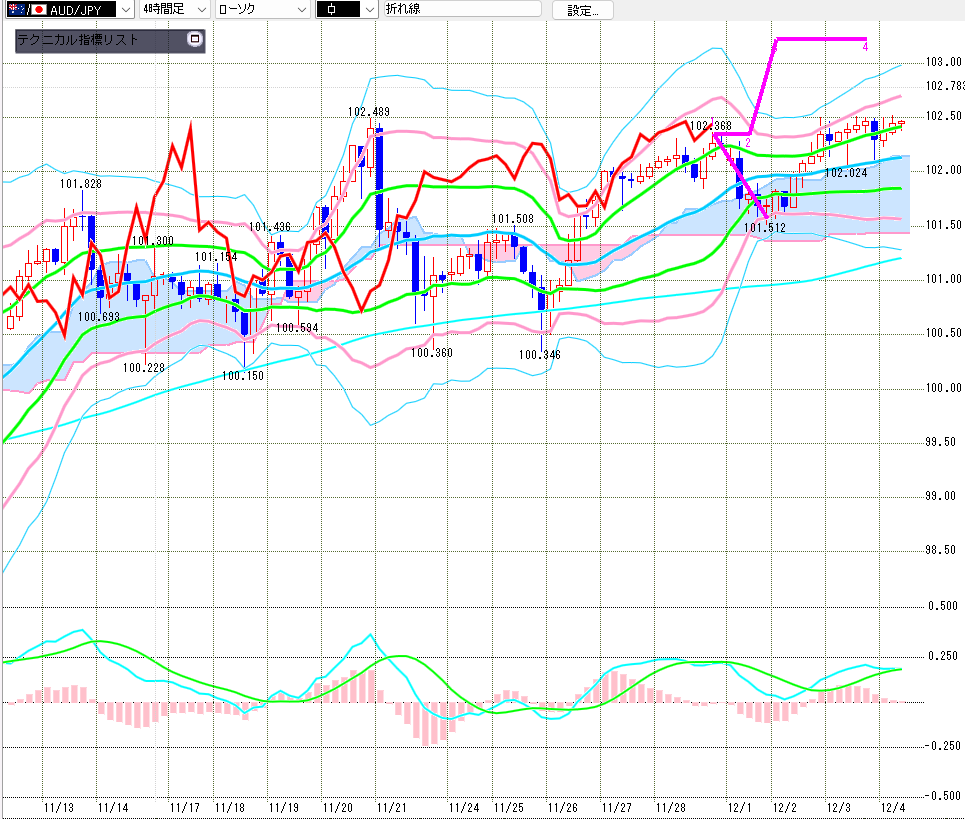Click the 101.512 swing low label
965x819 pixels.
764,227
